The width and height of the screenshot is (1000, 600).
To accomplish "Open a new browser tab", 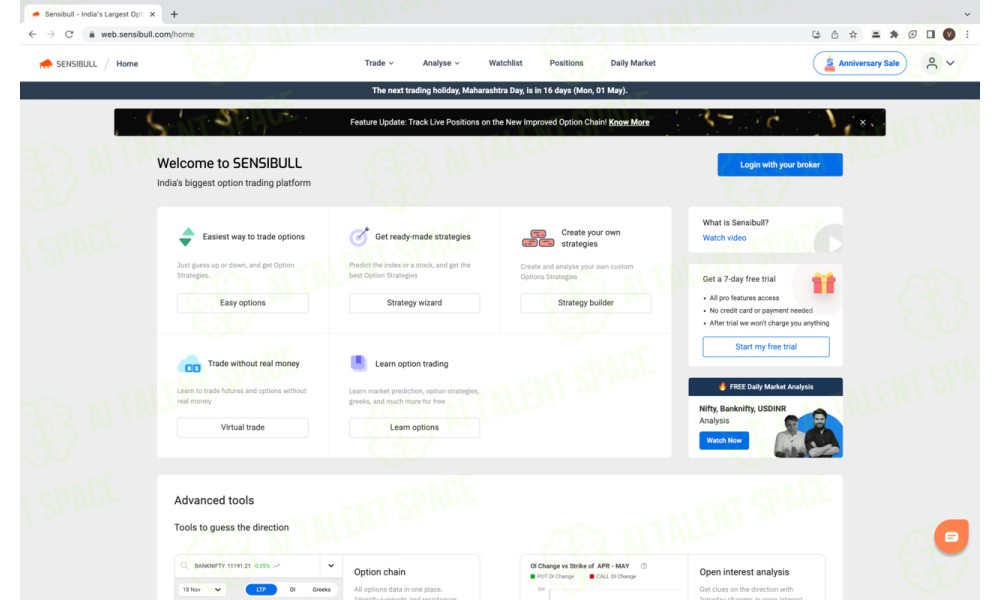I will [x=174, y=14].
